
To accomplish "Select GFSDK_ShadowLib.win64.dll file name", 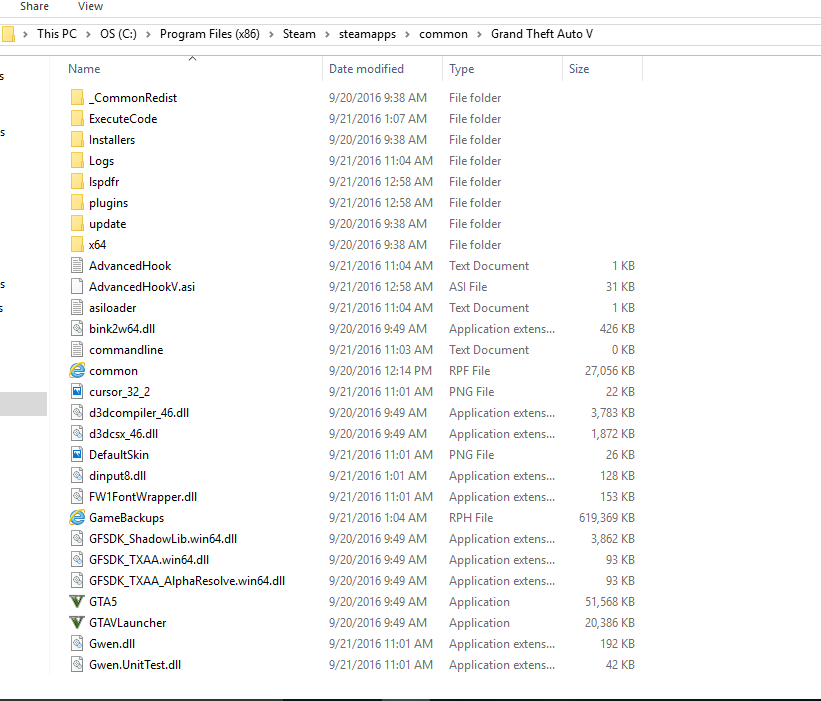I will (x=163, y=539).
